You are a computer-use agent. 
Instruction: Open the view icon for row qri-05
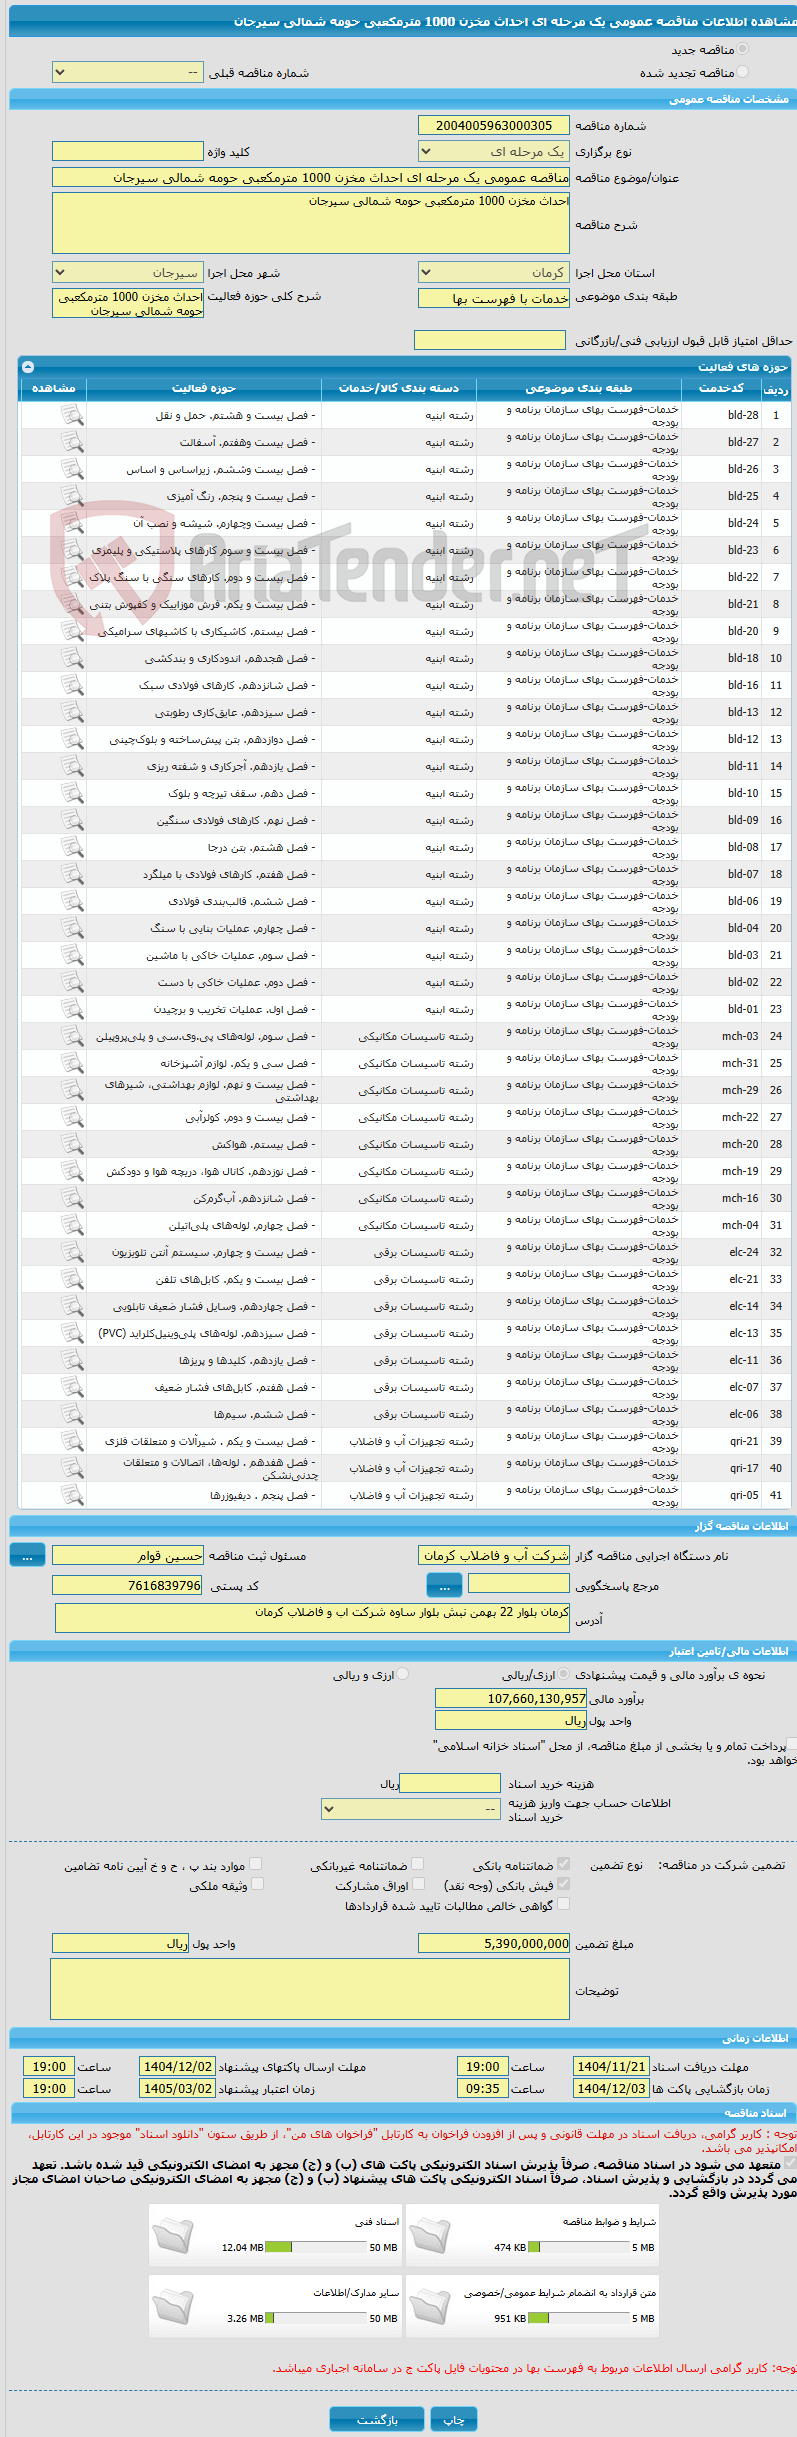pyautogui.click(x=72, y=1495)
